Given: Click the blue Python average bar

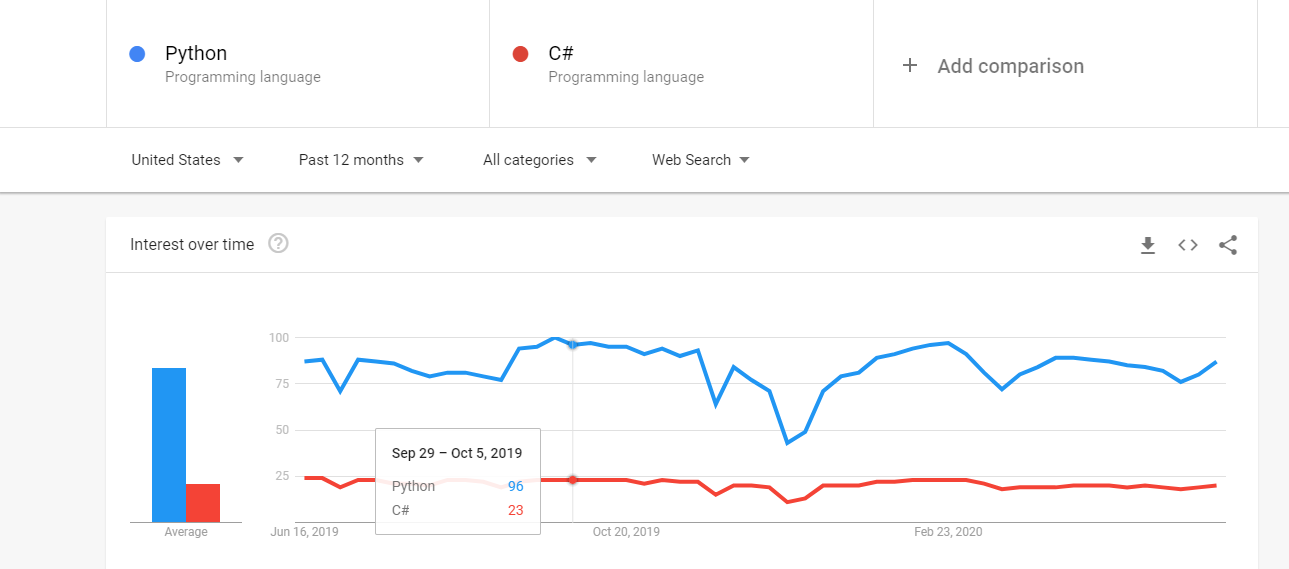Looking at the screenshot, I should pos(169,445).
